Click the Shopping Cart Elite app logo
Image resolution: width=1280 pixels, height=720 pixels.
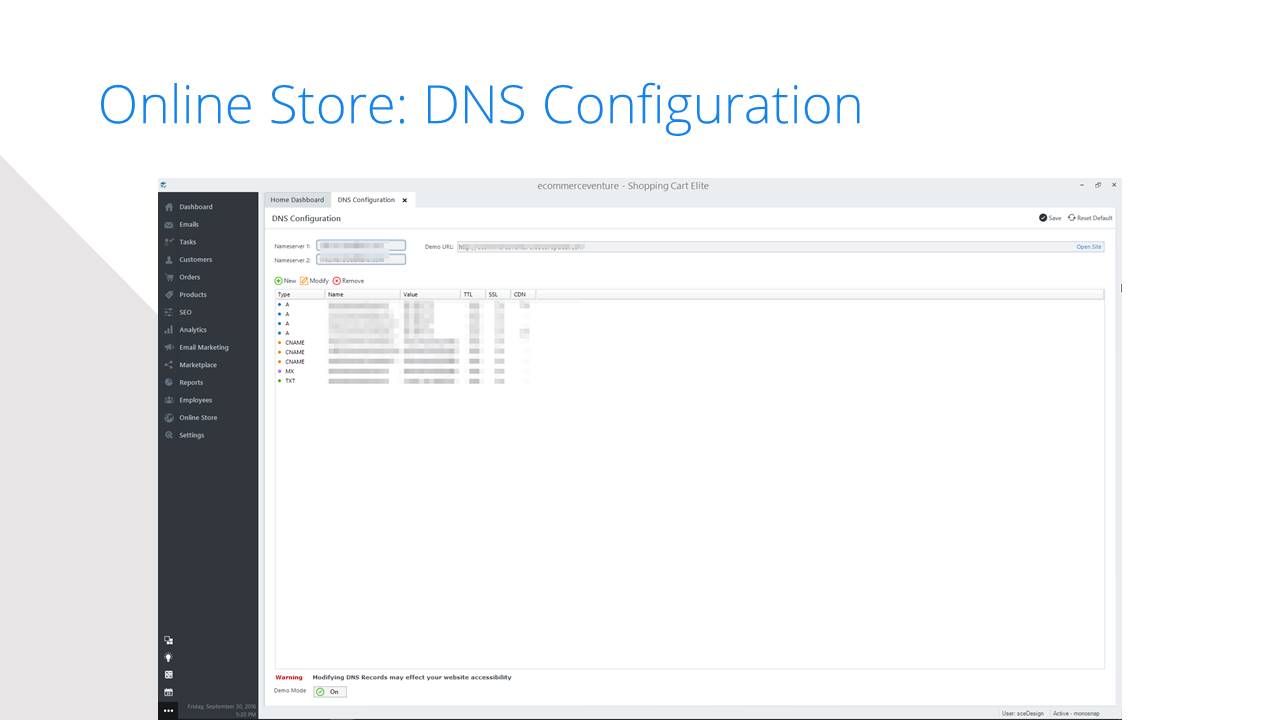[163, 185]
